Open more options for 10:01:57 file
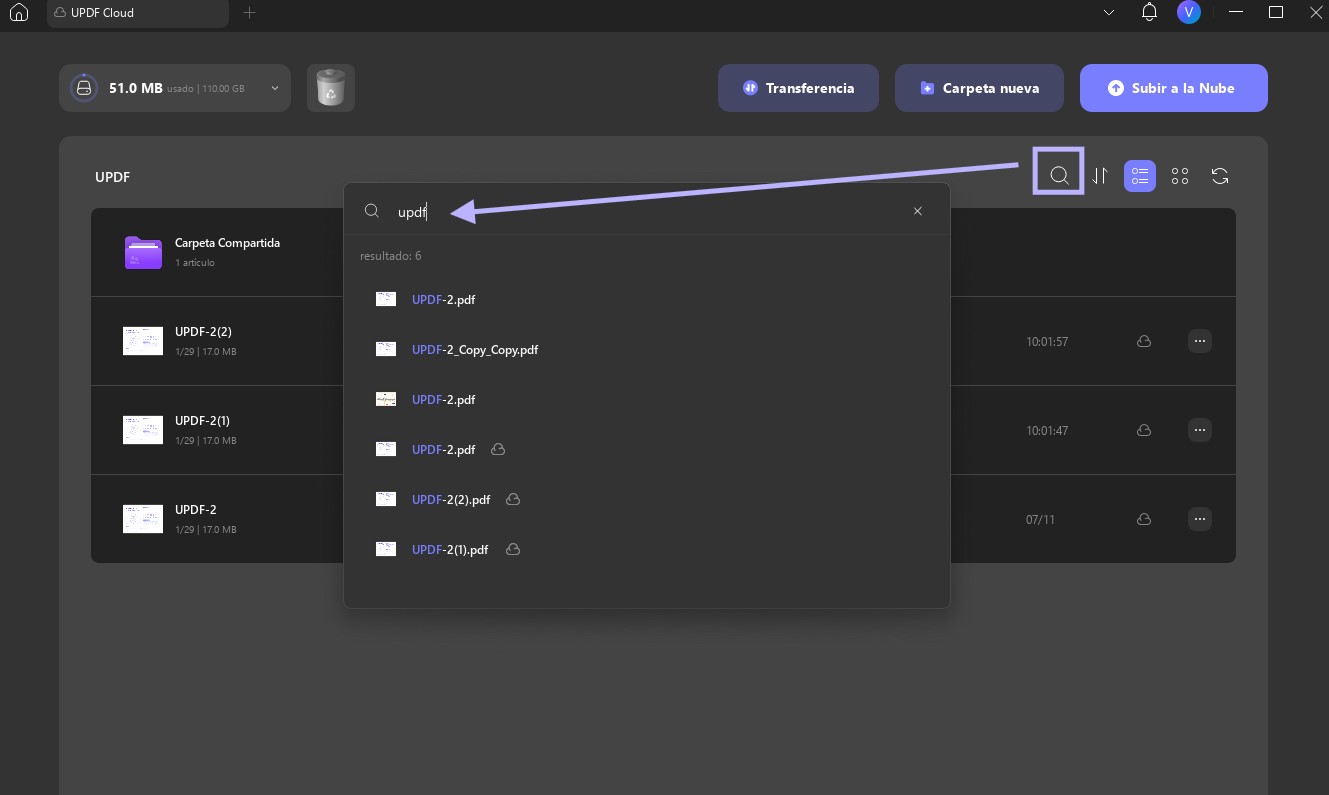The width and height of the screenshot is (1329, 795). tap(1200, 341)
